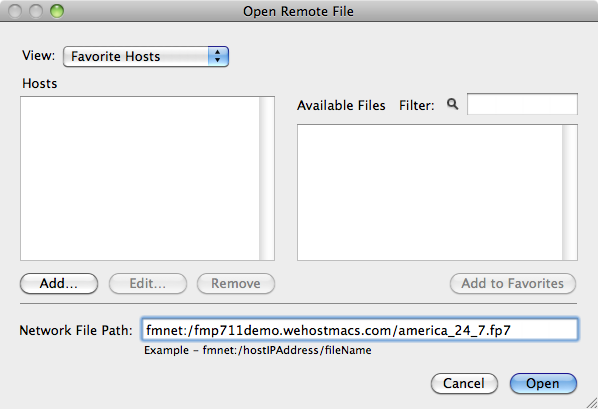The height and width of the screenshot is (409, 598).
Task: Click the Open Remote File title bar
Action: pos(299,11)
